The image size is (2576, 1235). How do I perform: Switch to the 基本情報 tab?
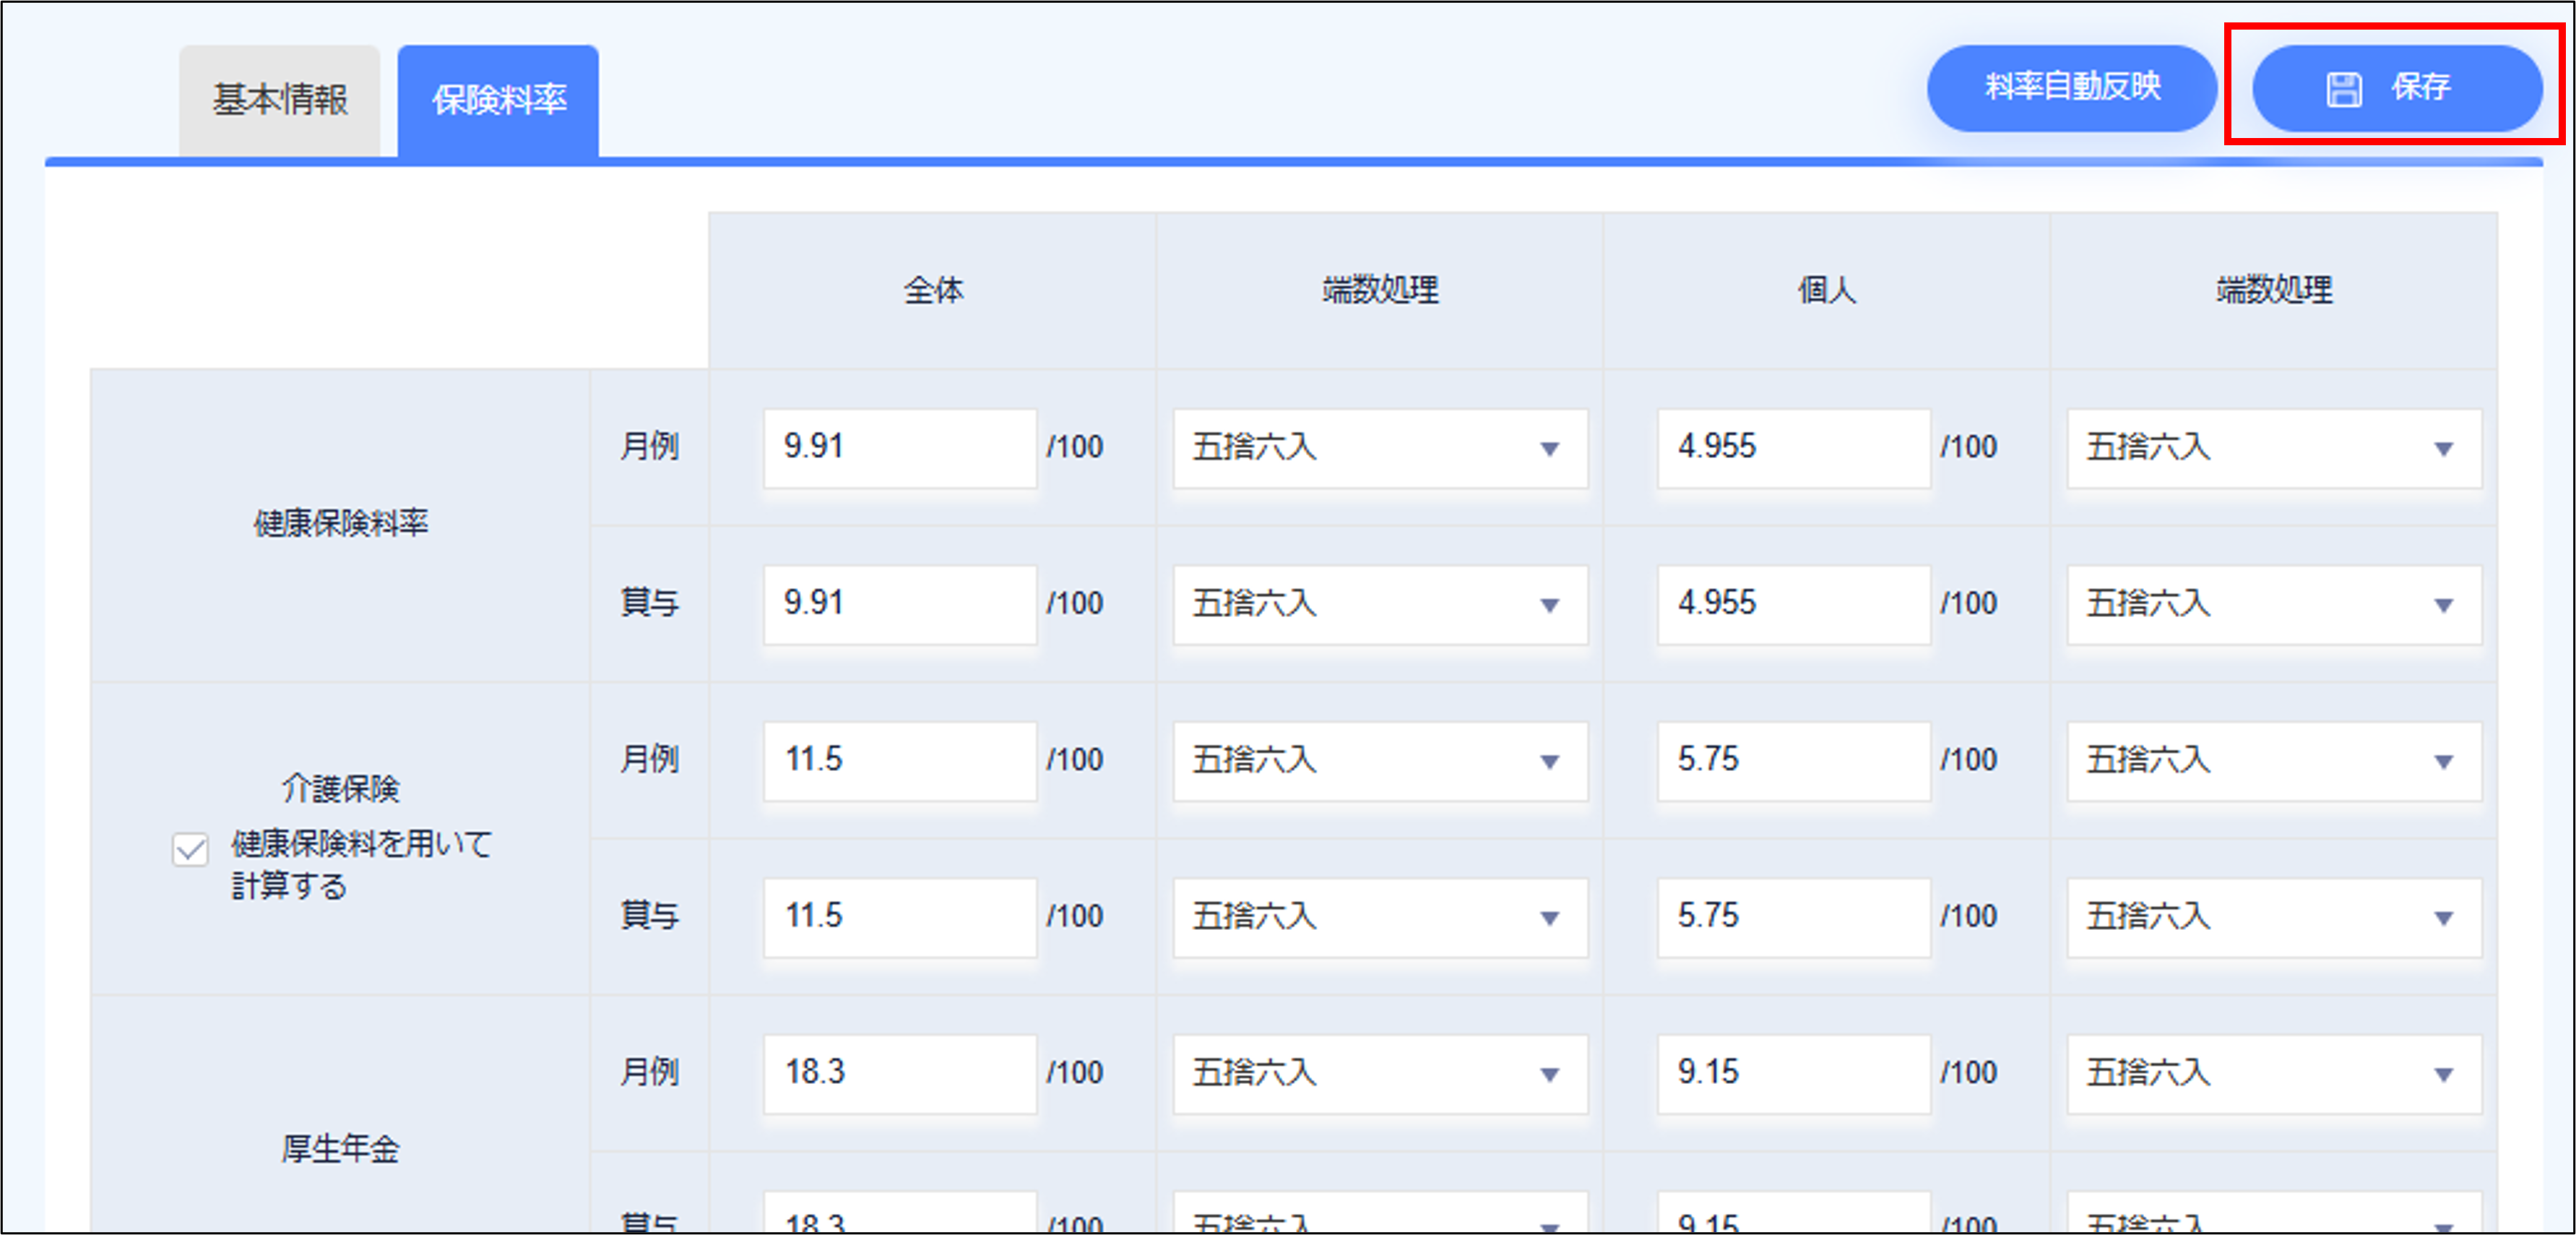coord(279,100)
